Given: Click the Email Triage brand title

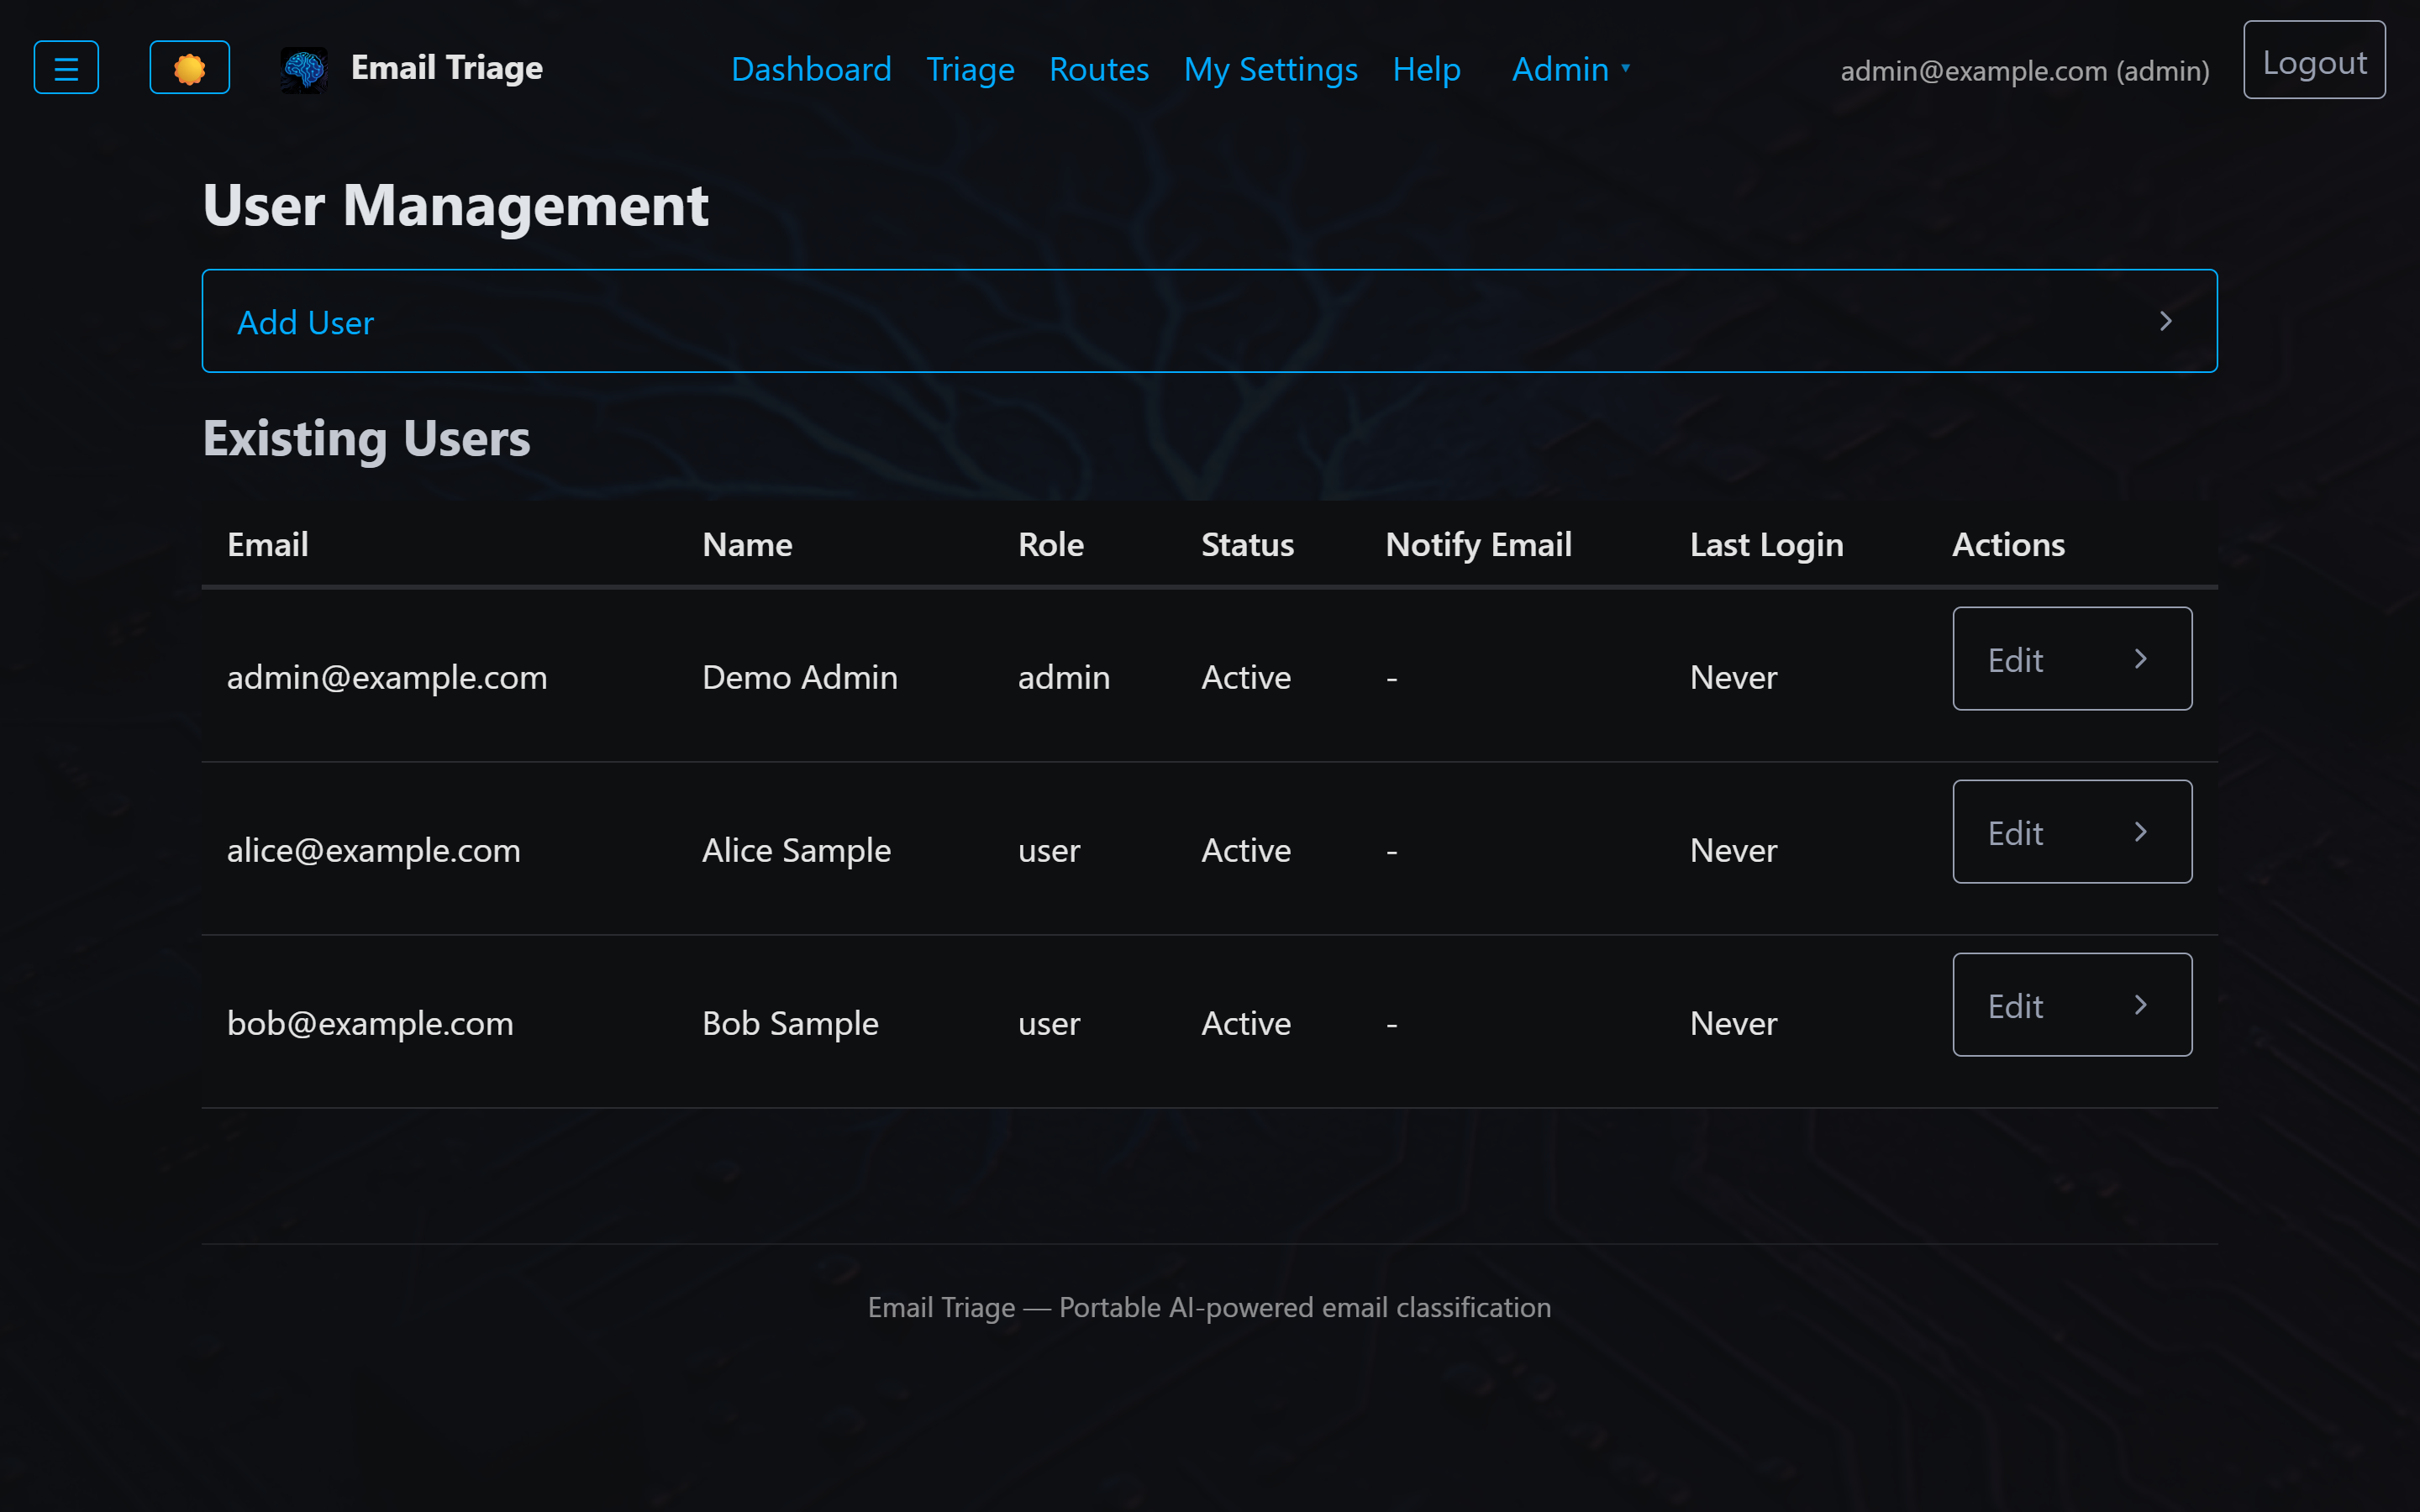Looking at the screenshot, I should (x=447, y=68).
